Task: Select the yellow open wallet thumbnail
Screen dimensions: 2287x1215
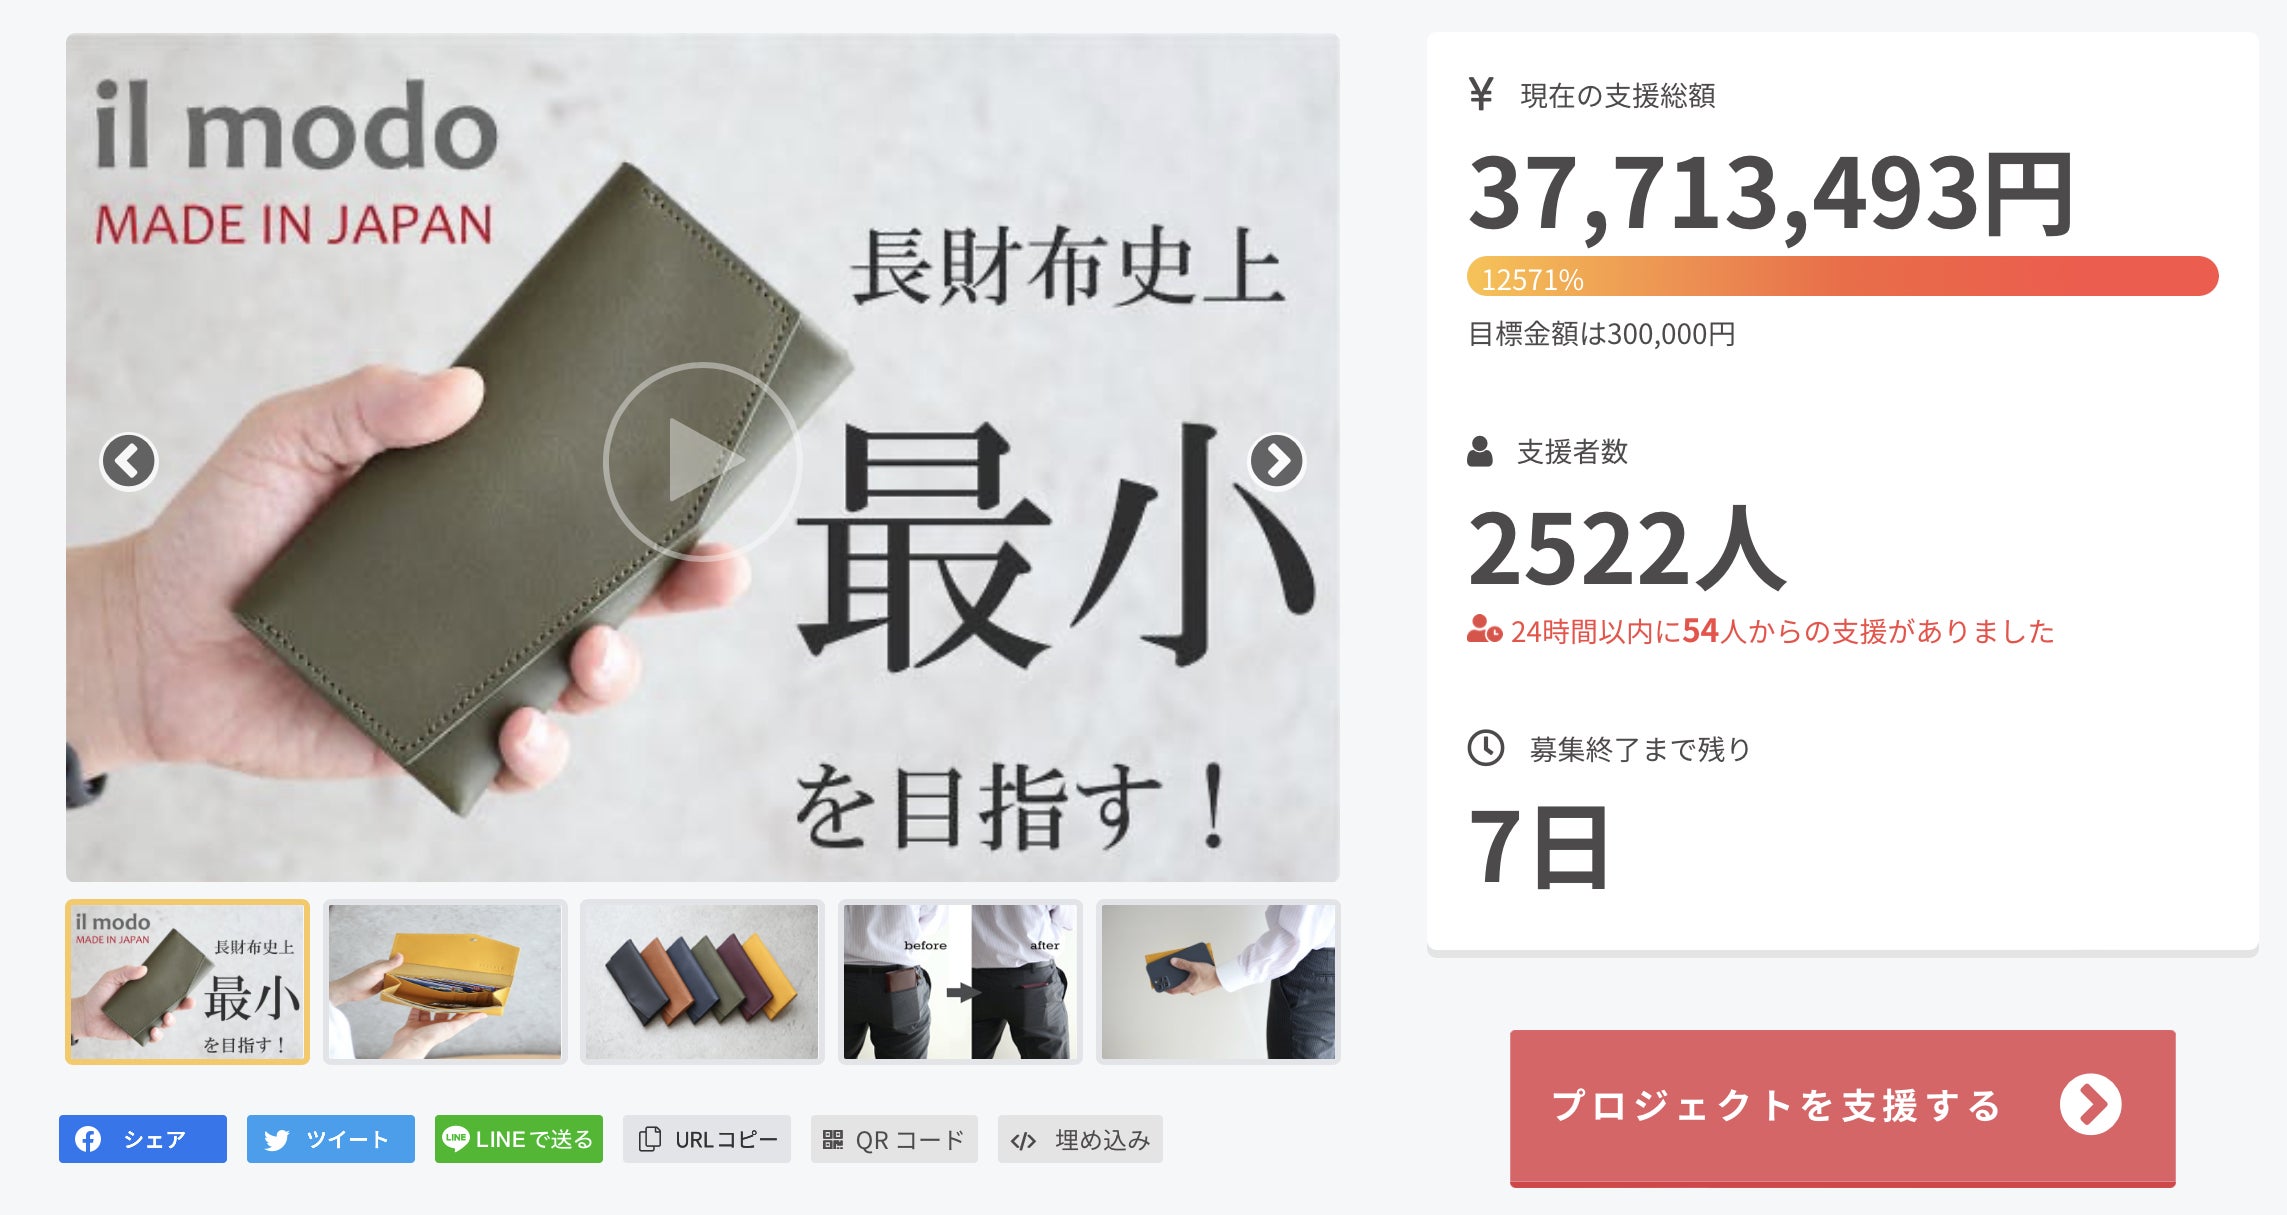Action: tap(445, 981)
